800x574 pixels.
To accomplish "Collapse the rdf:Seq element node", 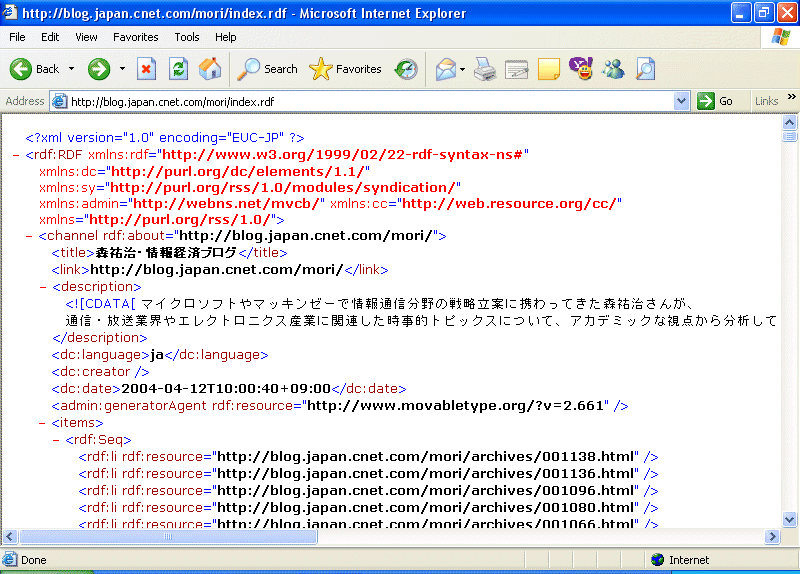I will click(x=56, y=440).
